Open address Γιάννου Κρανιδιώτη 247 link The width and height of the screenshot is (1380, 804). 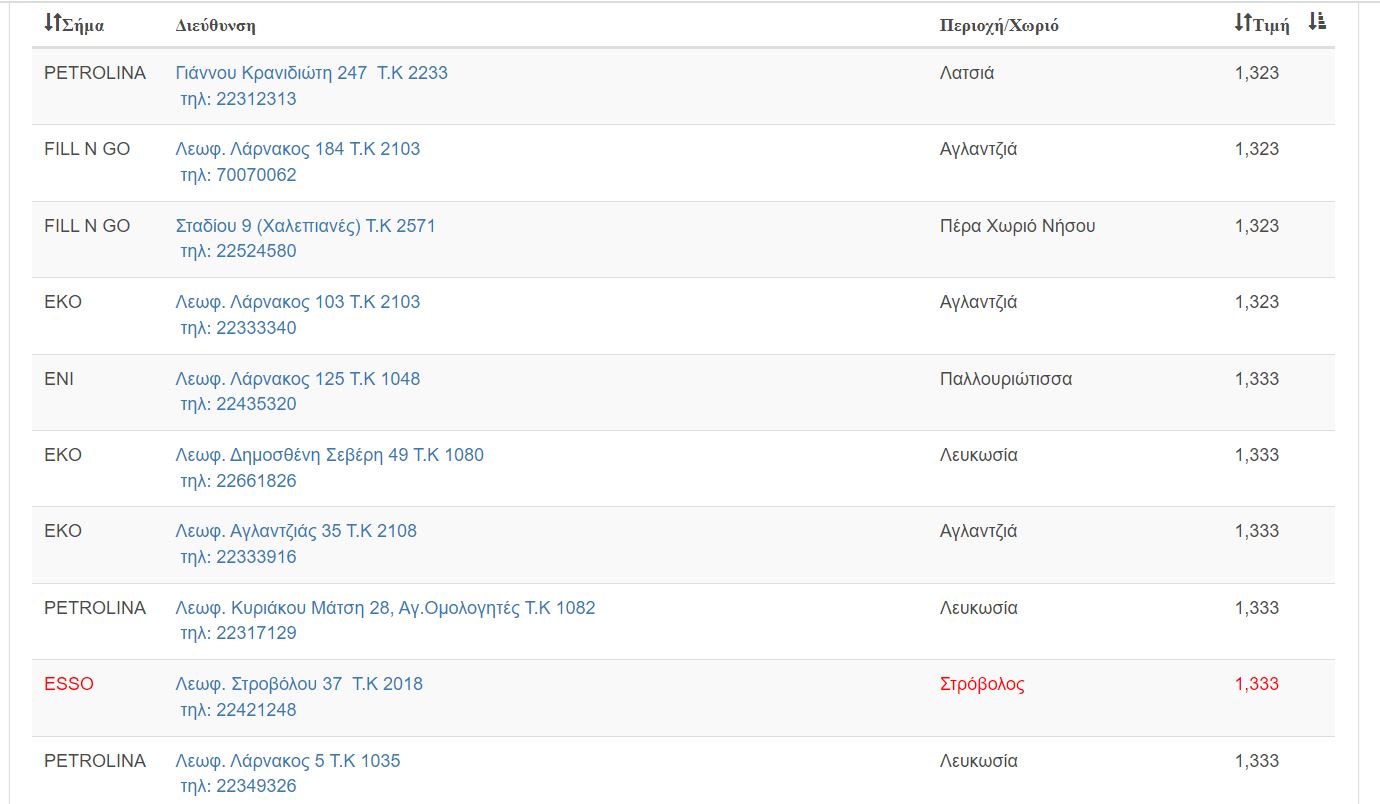tap(312, 73)
